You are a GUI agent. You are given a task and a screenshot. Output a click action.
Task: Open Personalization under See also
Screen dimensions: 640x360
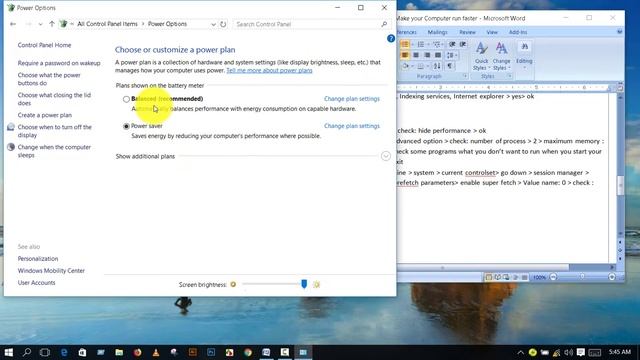(38, 258)
